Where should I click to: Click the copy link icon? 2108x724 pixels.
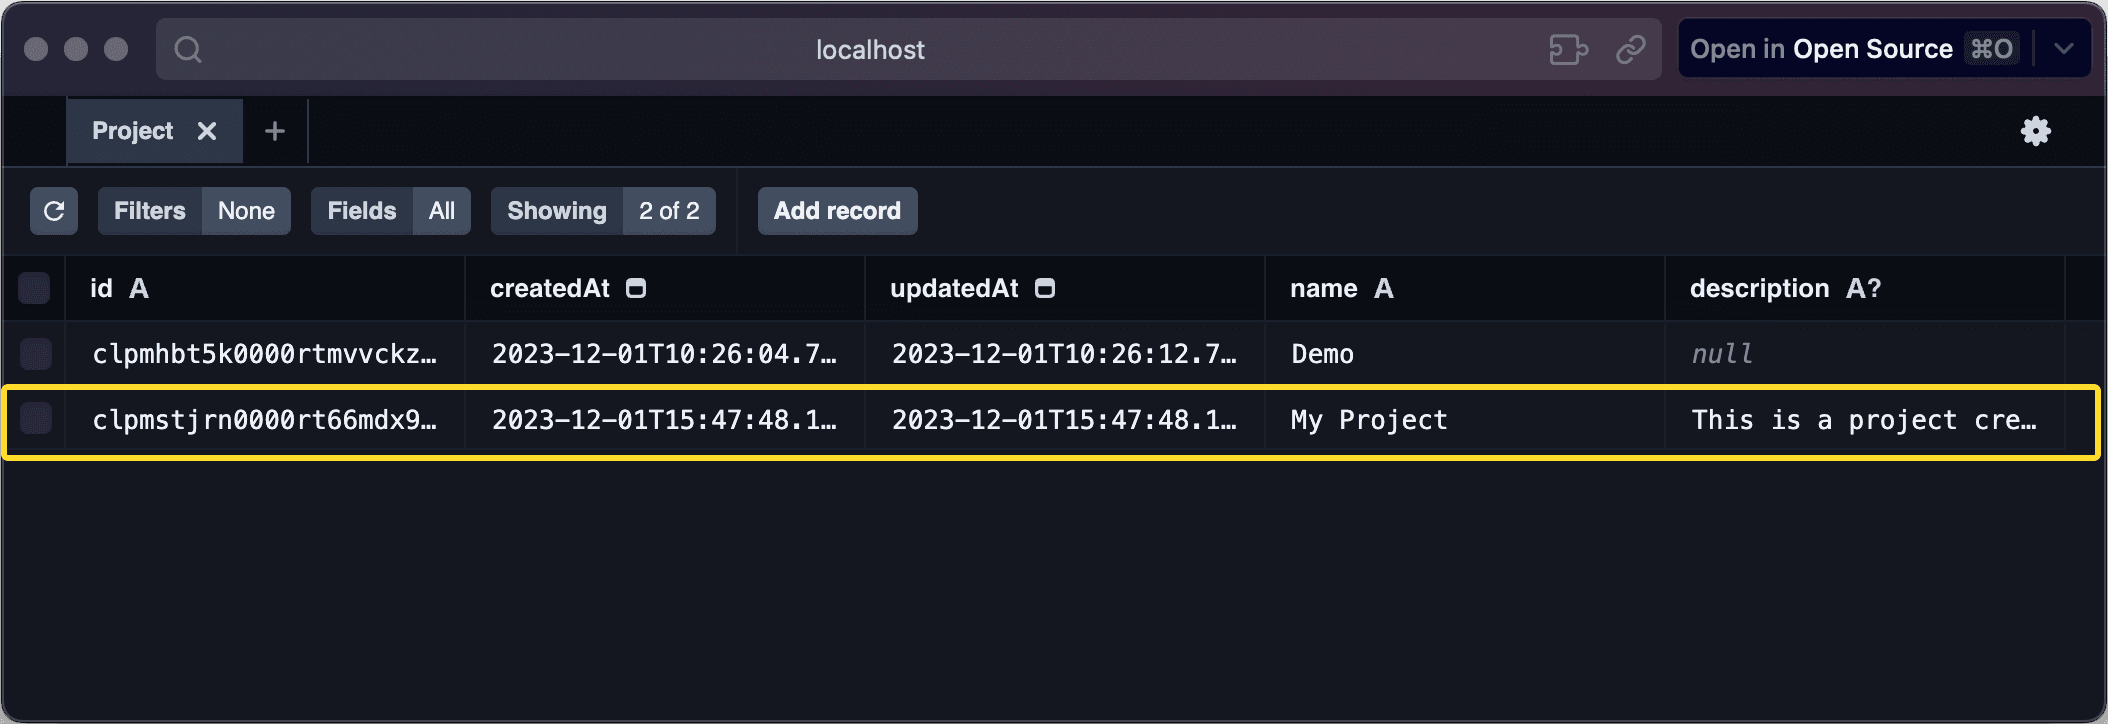pos(1630,49)
